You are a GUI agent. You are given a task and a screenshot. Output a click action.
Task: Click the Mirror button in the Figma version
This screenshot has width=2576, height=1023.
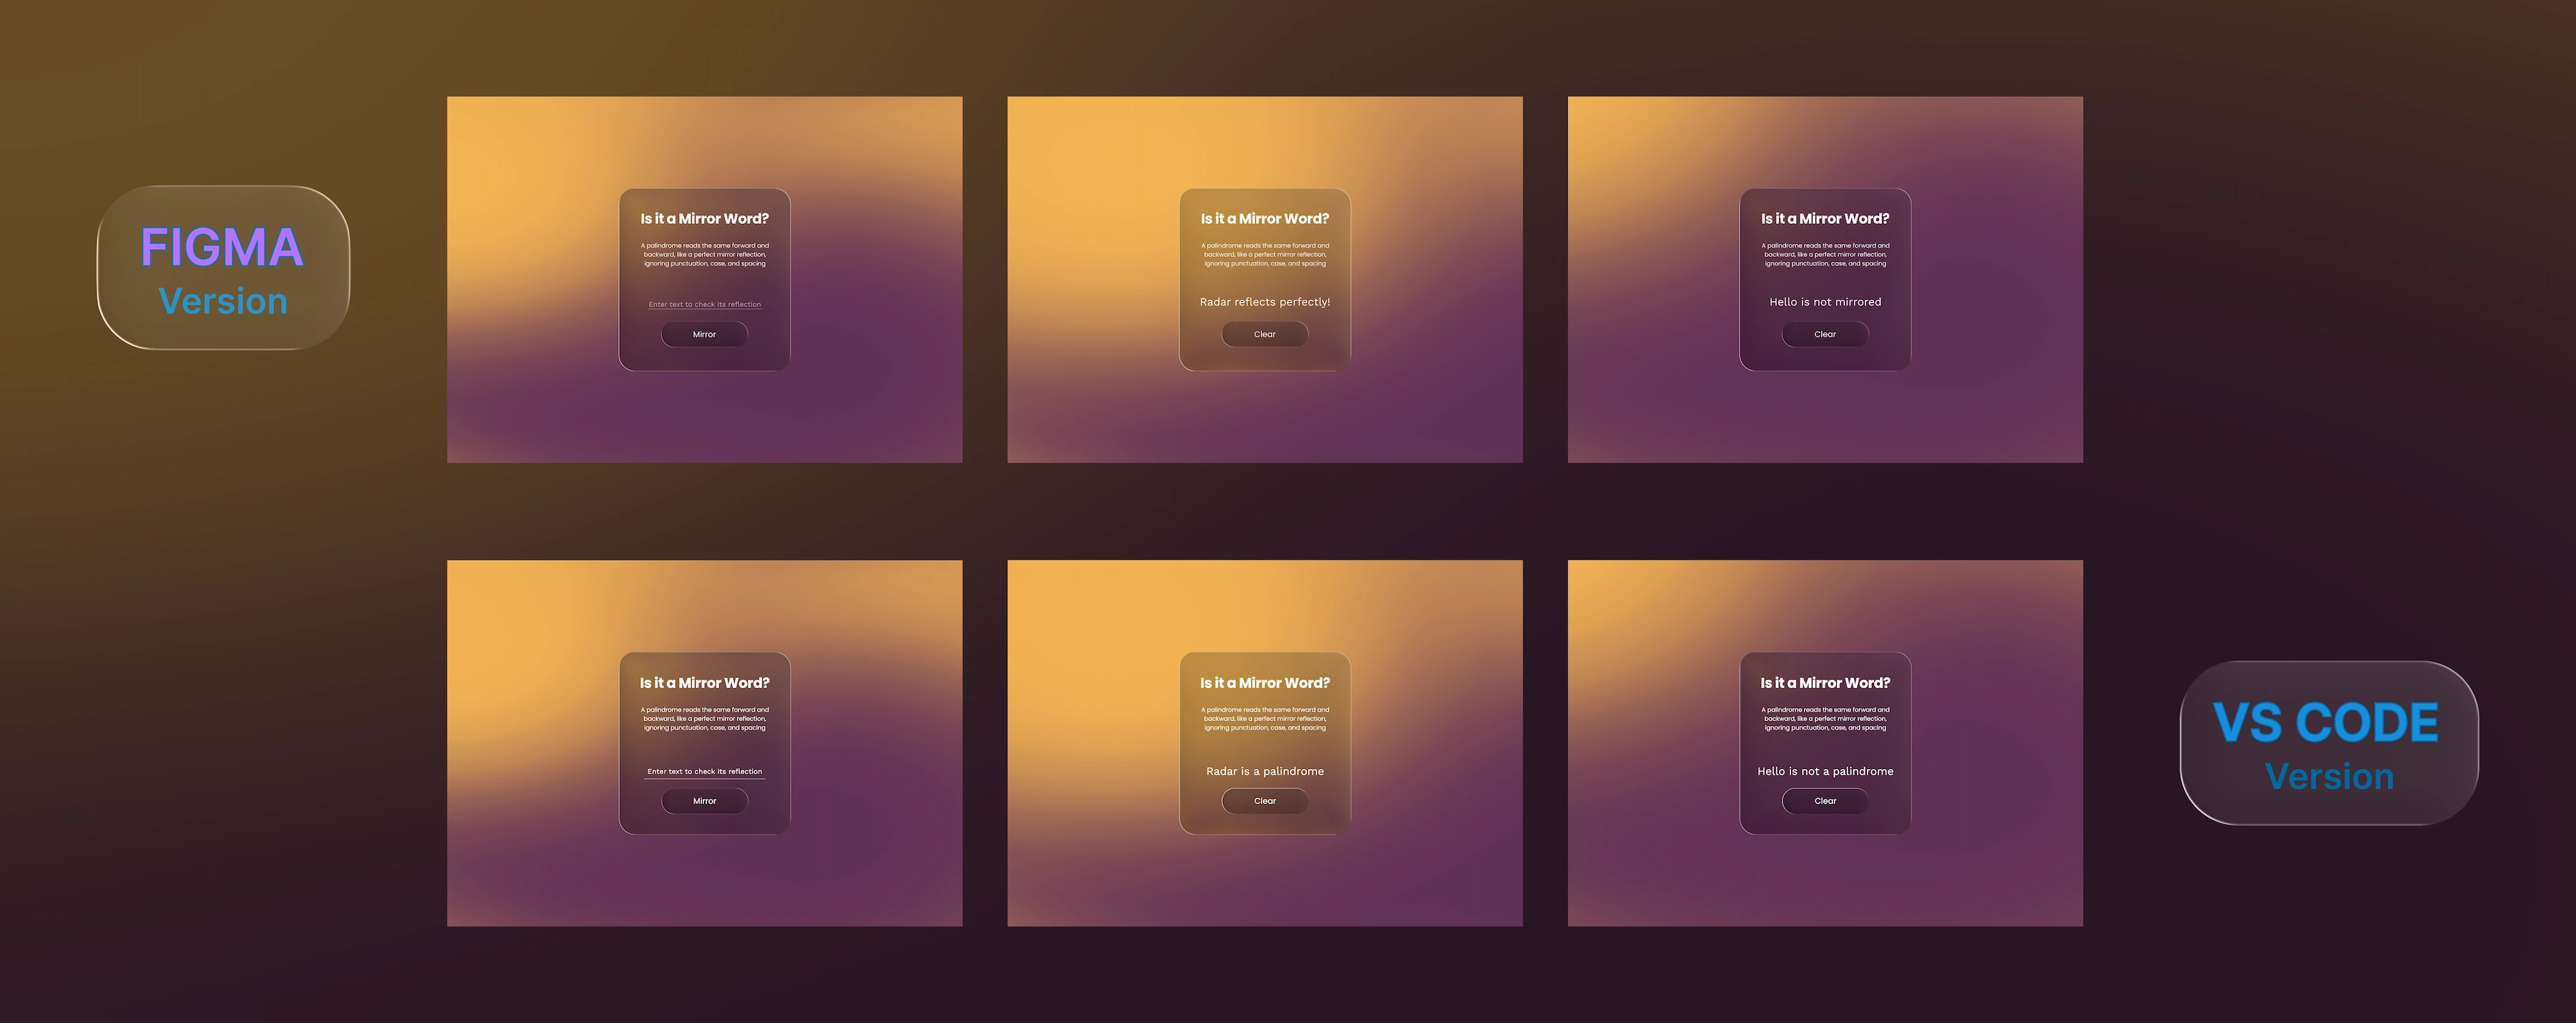704,334
